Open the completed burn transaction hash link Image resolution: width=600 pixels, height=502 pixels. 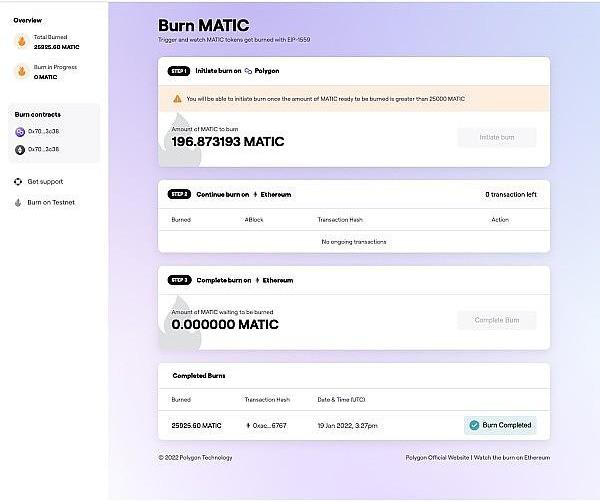tap(270, 425)
